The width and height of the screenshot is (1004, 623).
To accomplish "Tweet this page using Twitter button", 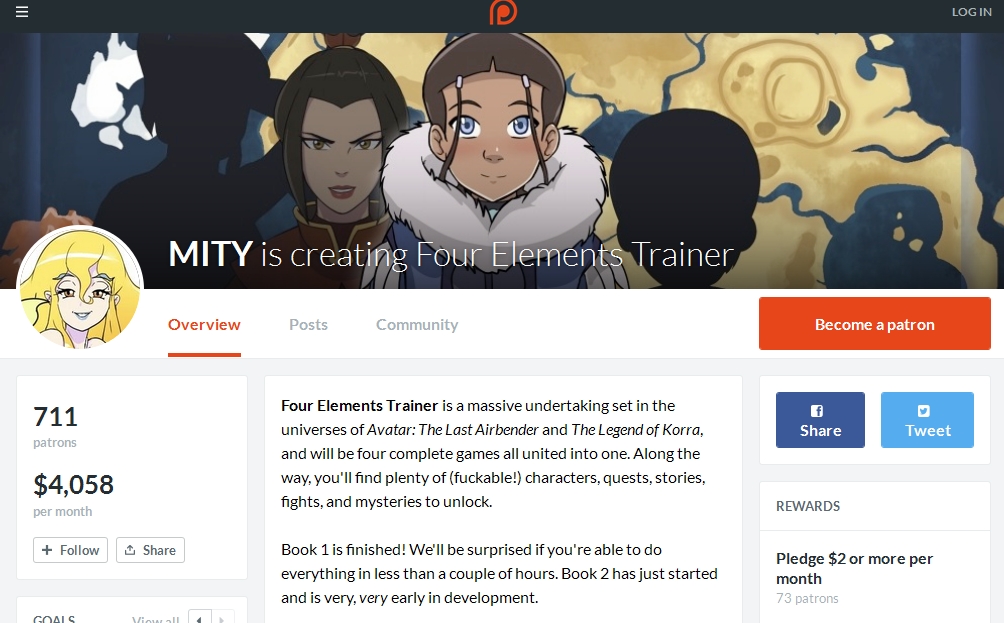I will pos(927,420).
